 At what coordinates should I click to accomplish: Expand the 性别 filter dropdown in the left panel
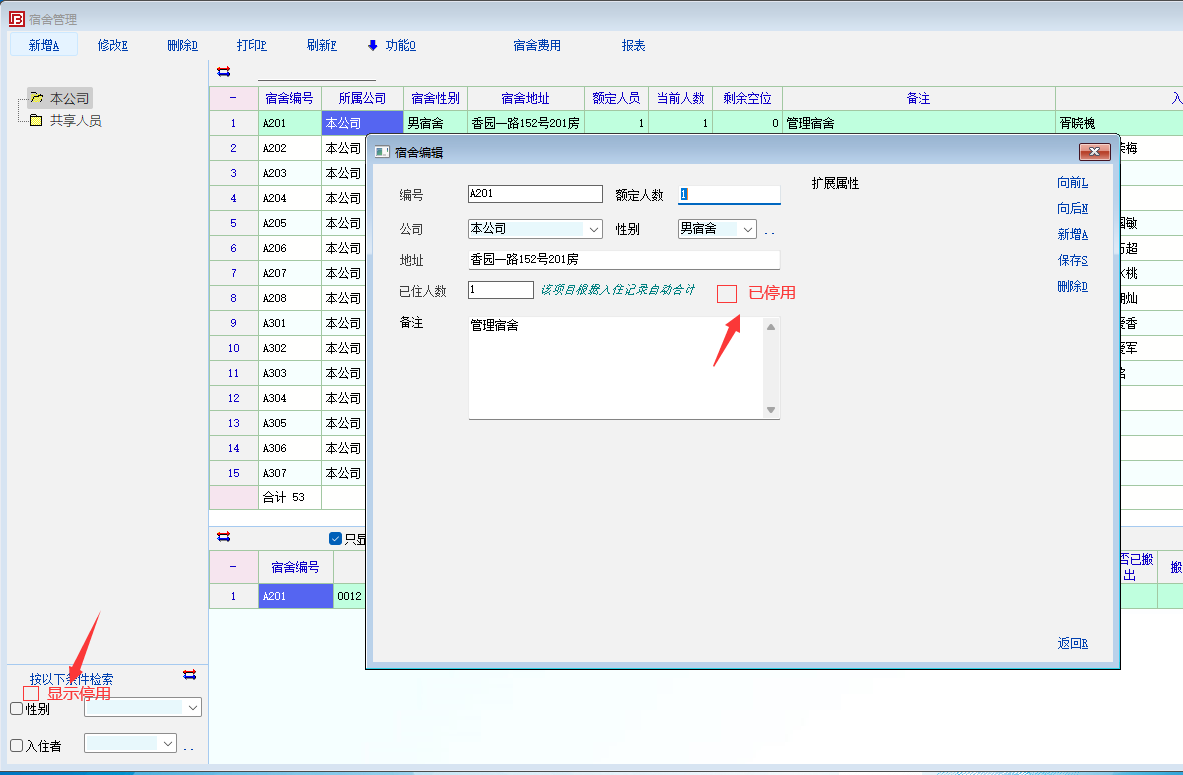point(192,707)
